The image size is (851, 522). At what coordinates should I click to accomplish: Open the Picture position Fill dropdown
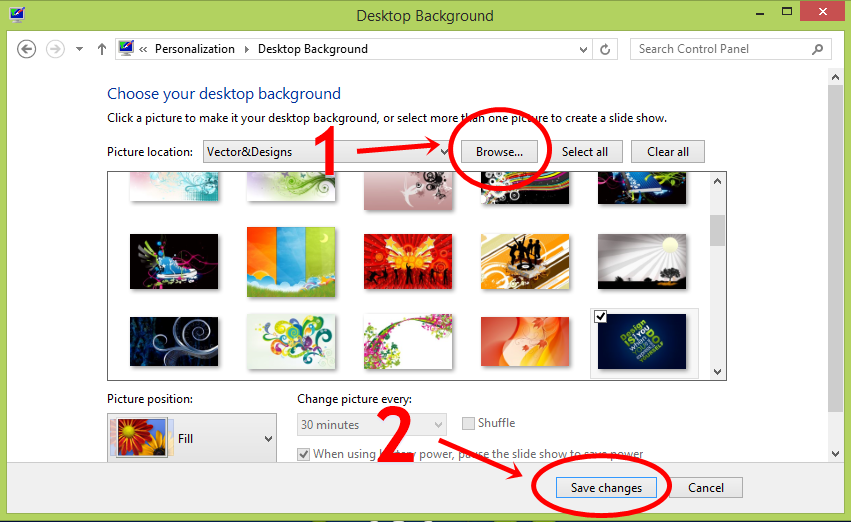pos(192,438)
